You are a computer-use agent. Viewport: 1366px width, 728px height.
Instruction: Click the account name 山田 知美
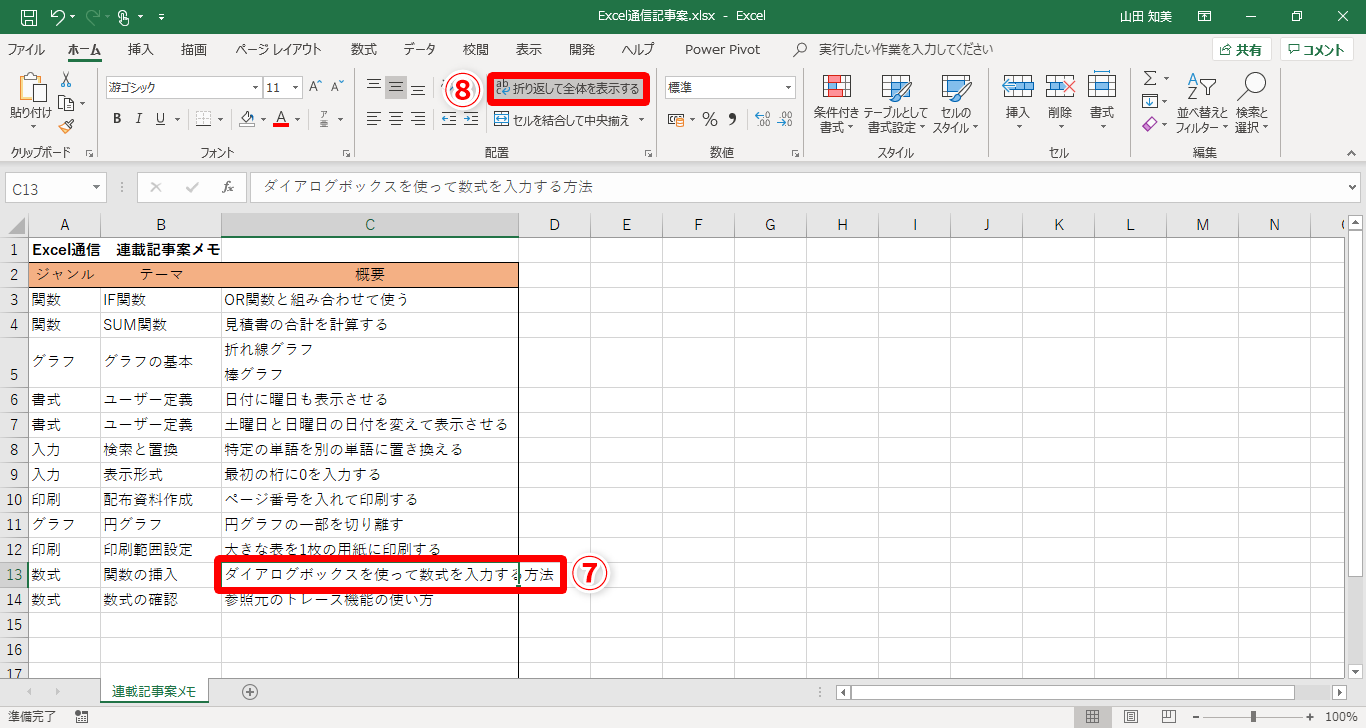1148,16
